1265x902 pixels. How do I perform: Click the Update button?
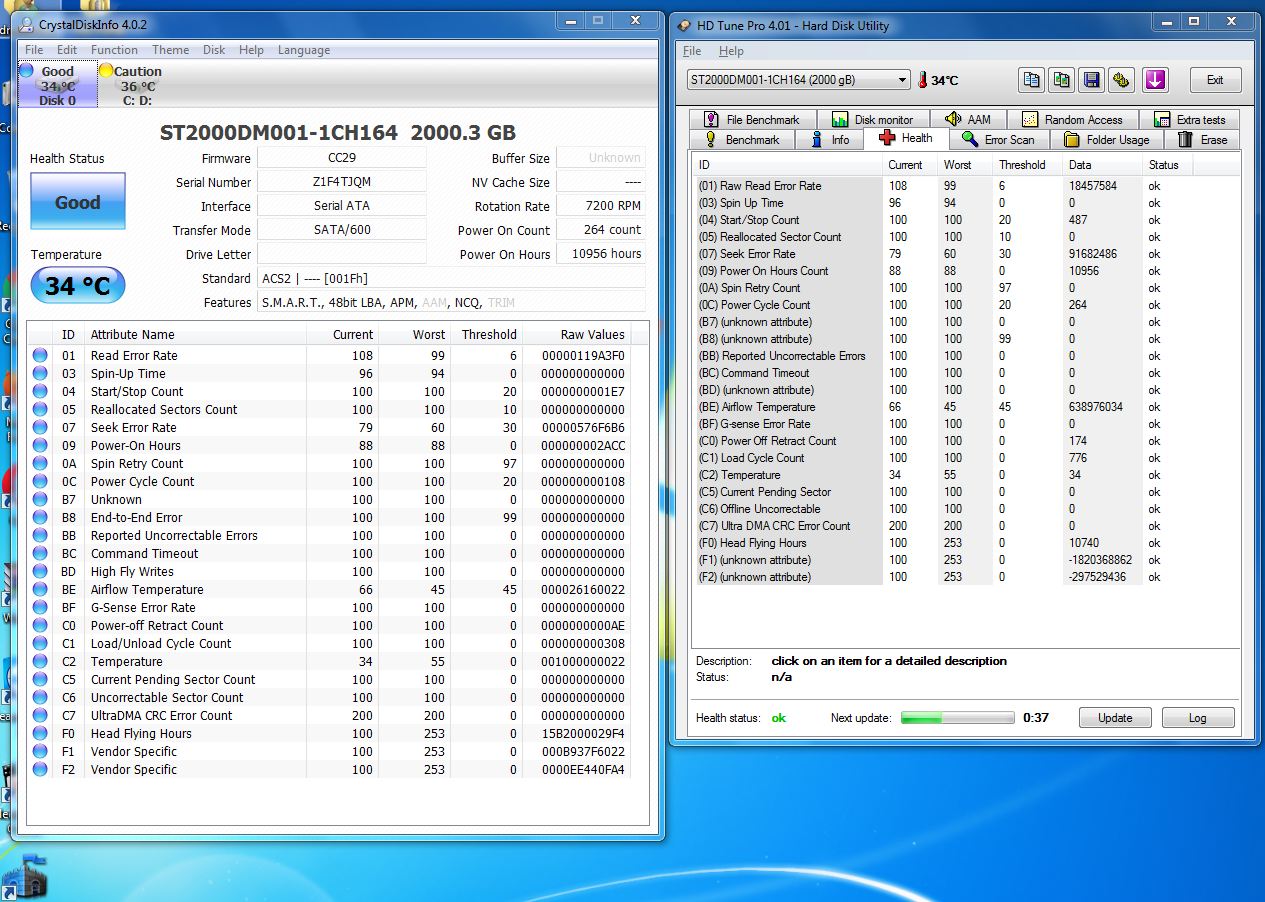click(x=1115, y=718)
